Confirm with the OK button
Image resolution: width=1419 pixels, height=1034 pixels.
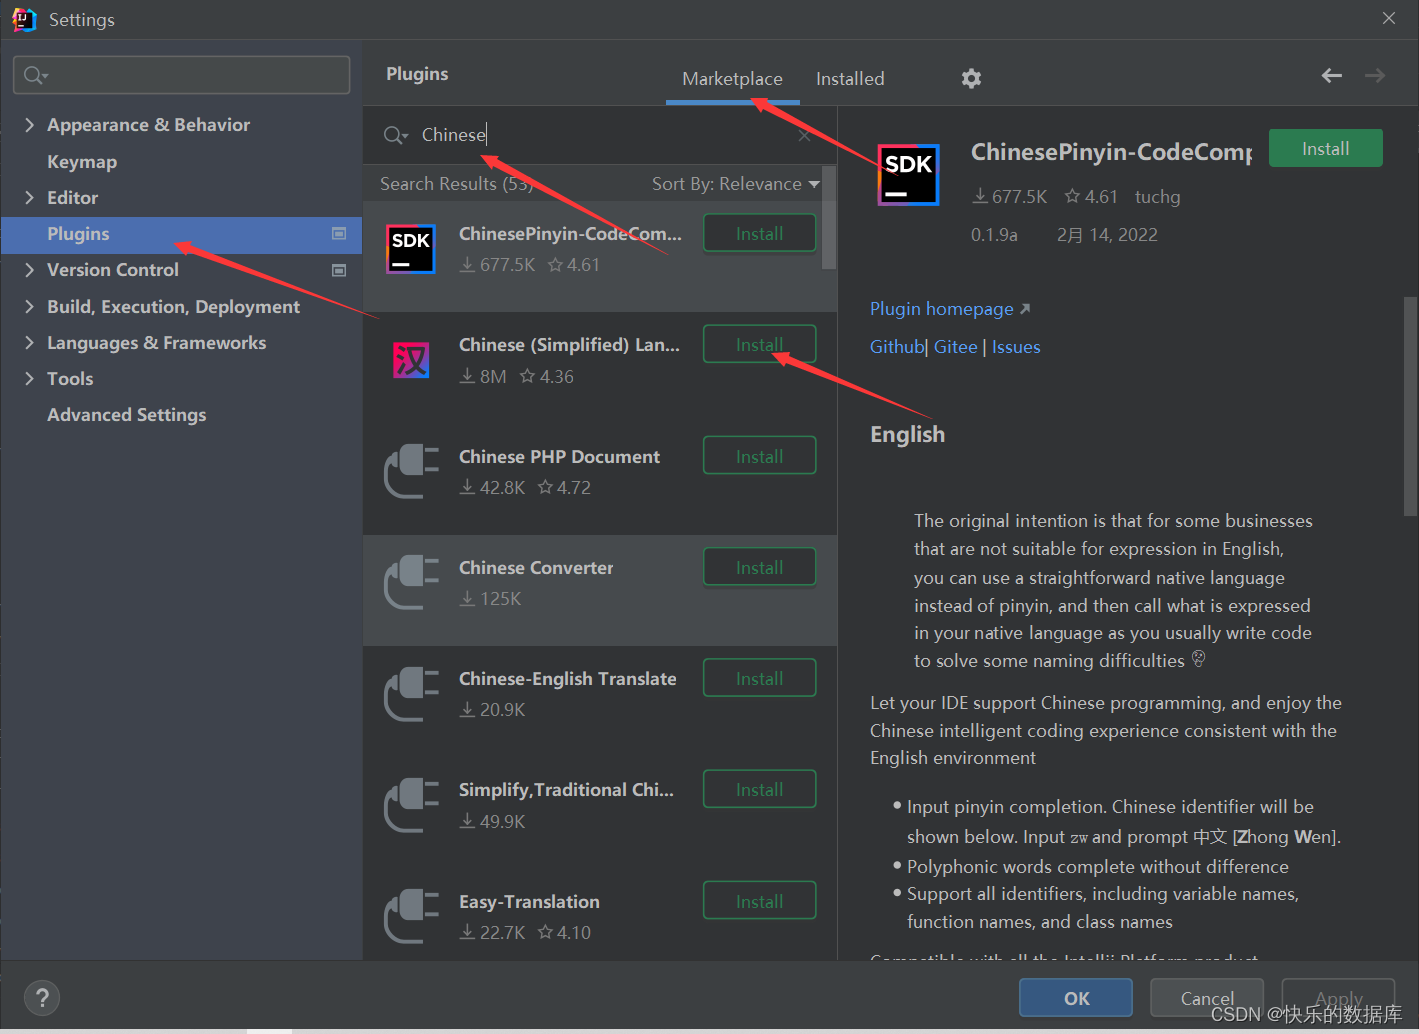point(1076,998)
